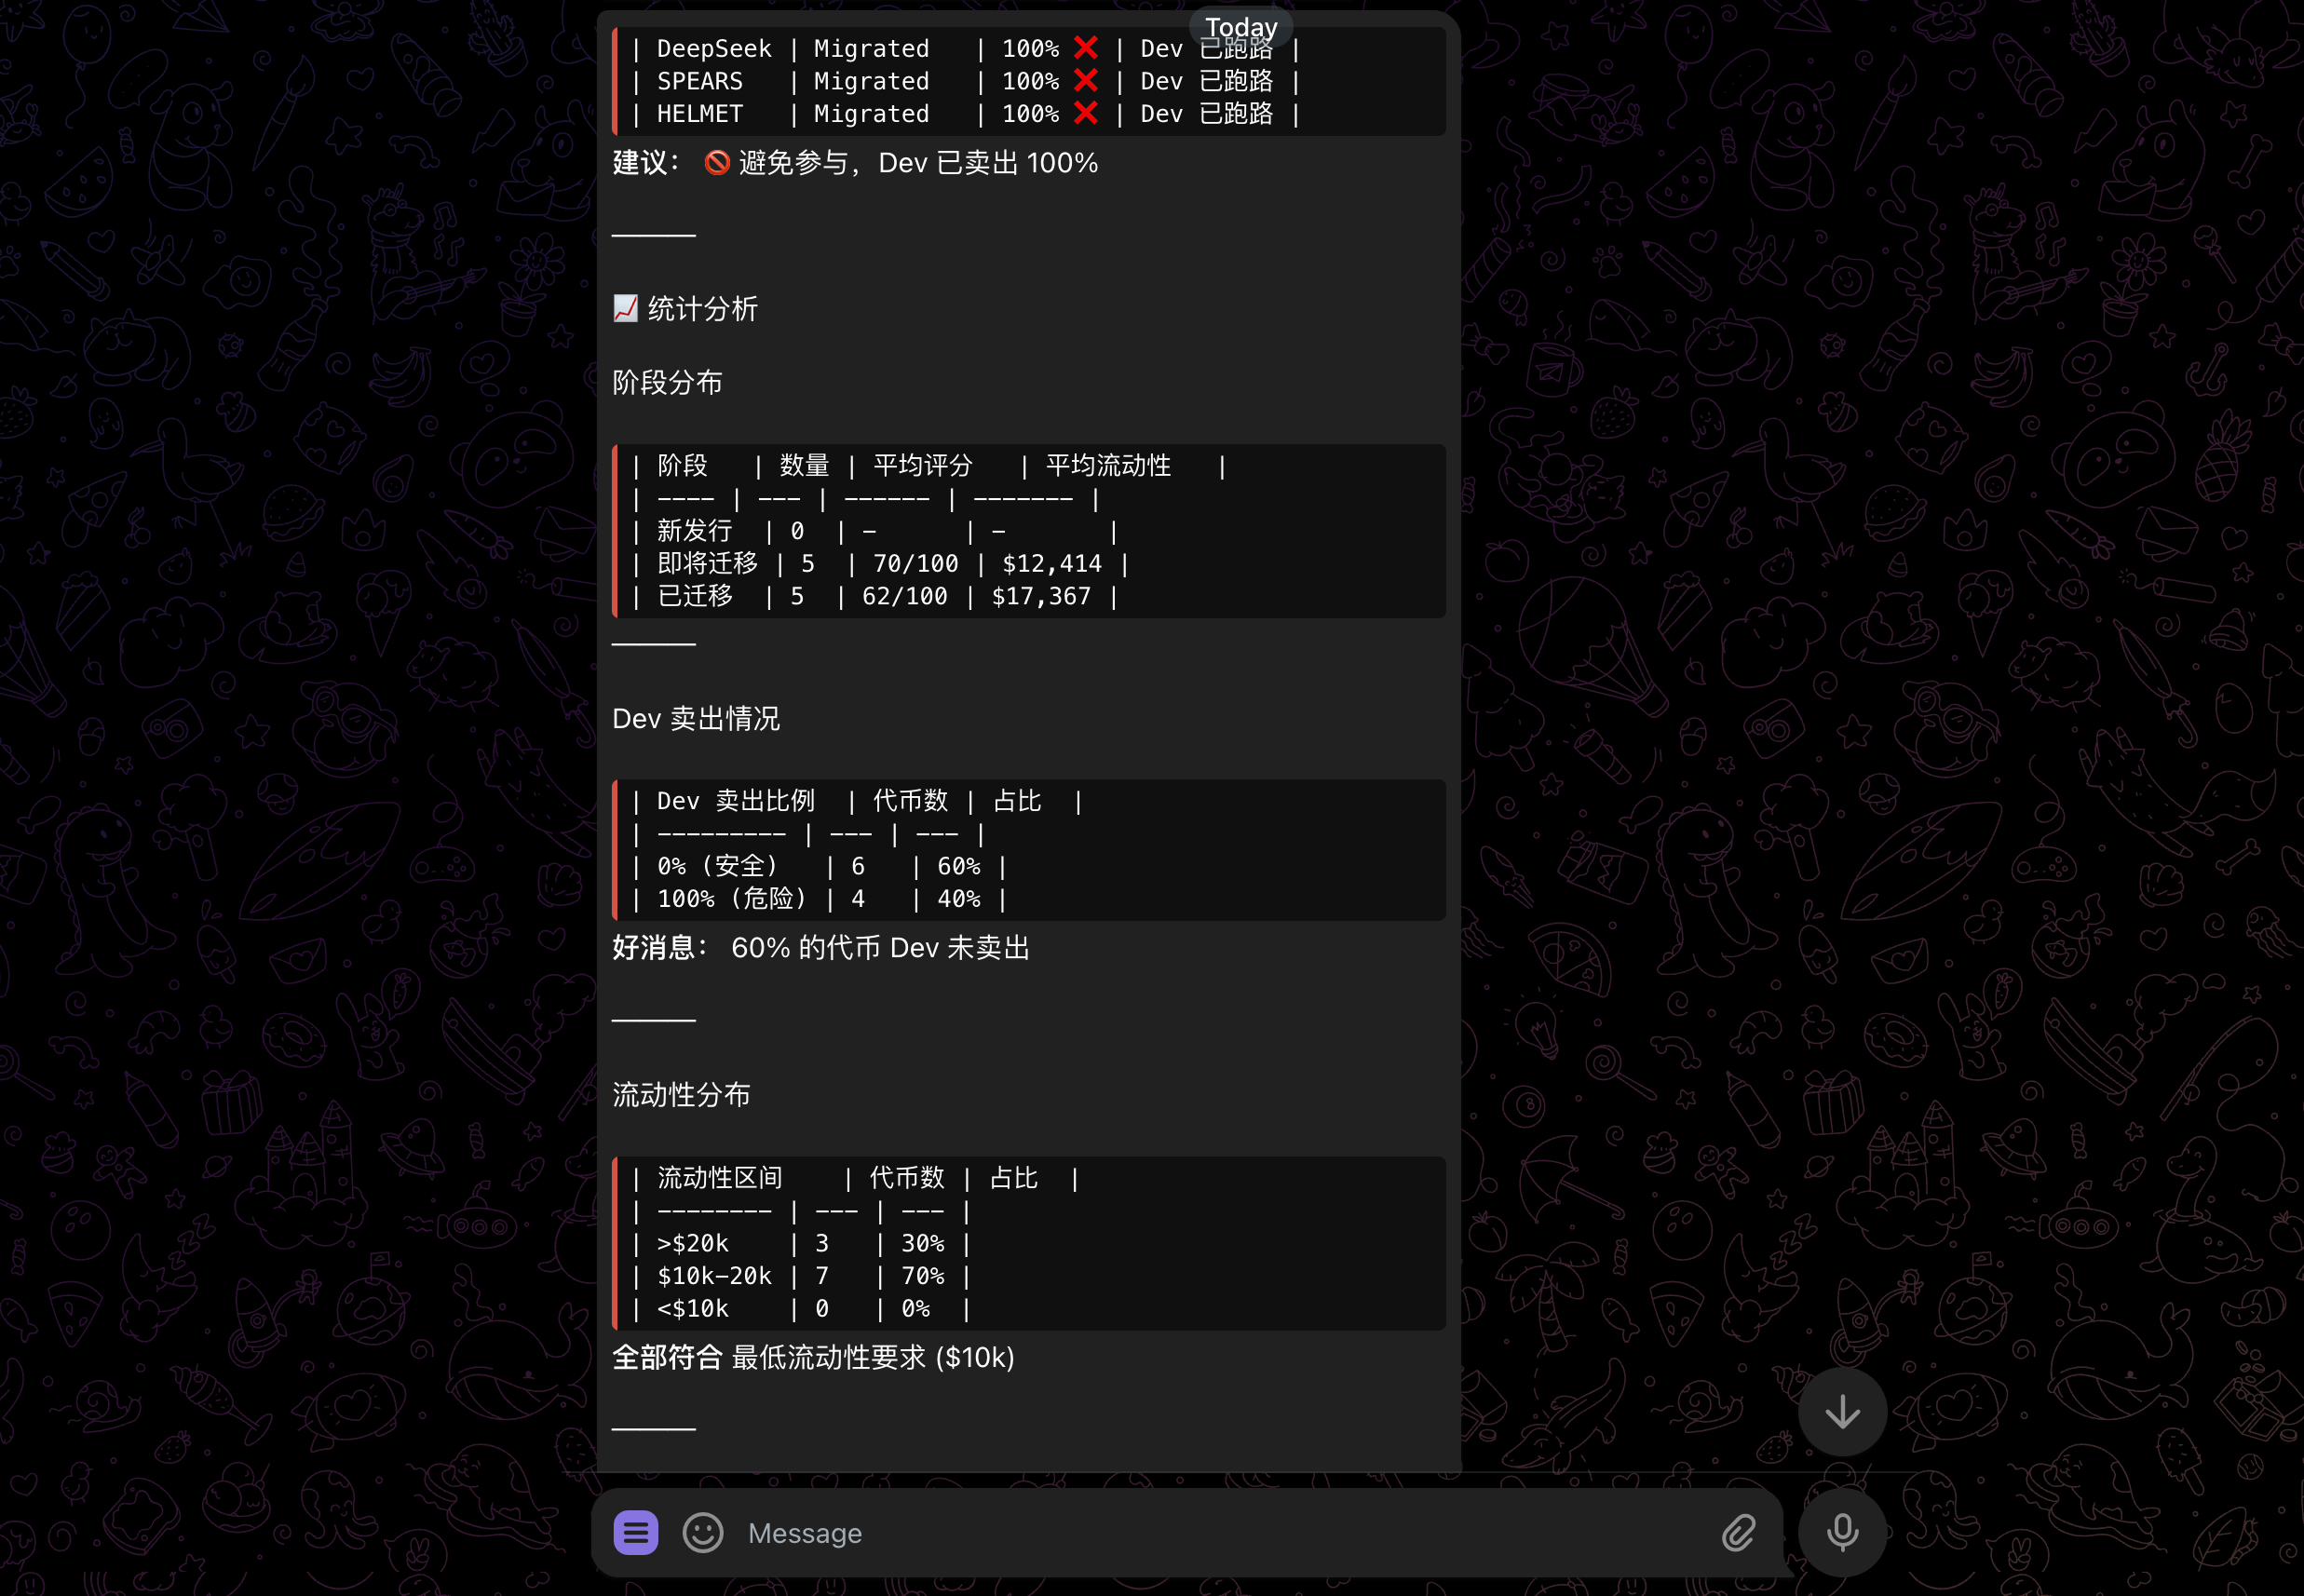2304x1596 pixels.
Task: Select the "0% (安全)" row label
Action: pos(717,866)
